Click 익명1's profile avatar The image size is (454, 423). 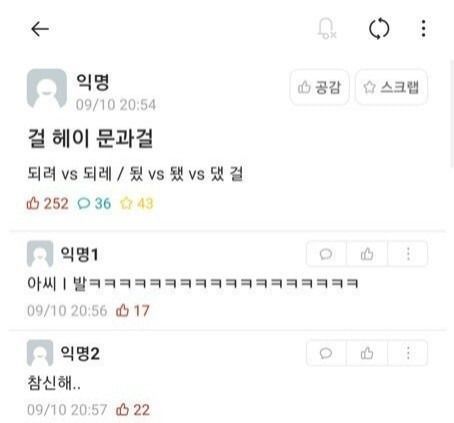click(40, 254)
